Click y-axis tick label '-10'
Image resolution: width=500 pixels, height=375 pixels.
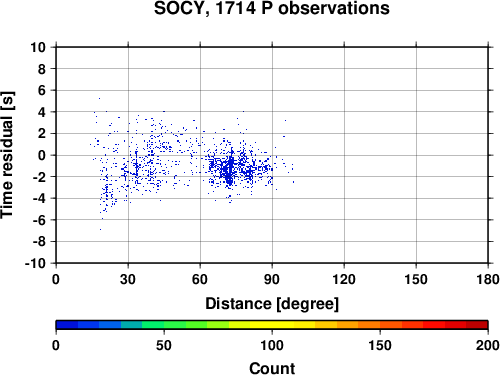tap(35, 263)
